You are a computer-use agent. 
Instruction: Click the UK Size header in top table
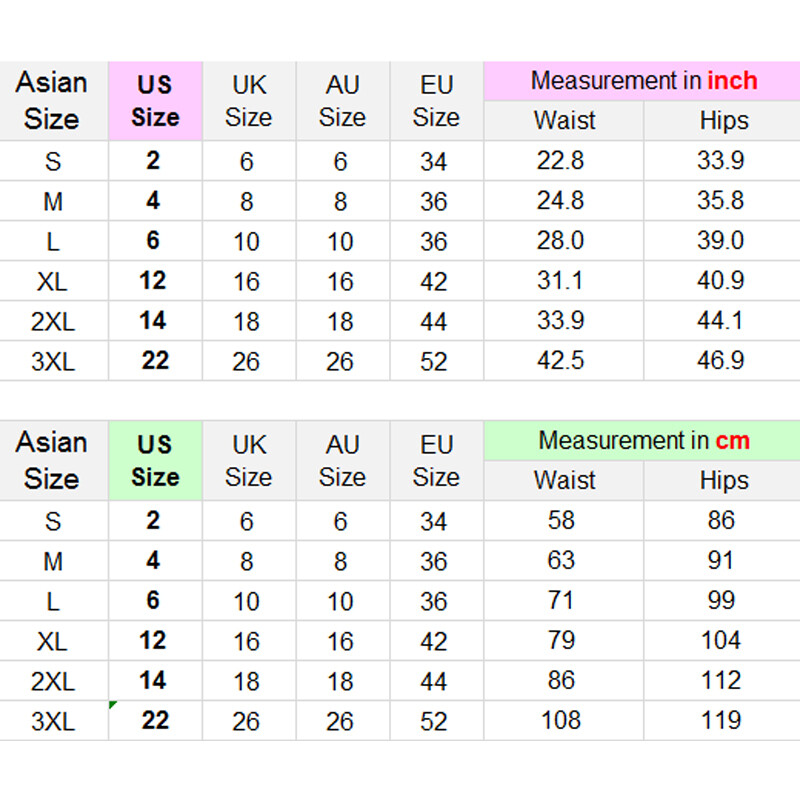click(x=248, y=101)
